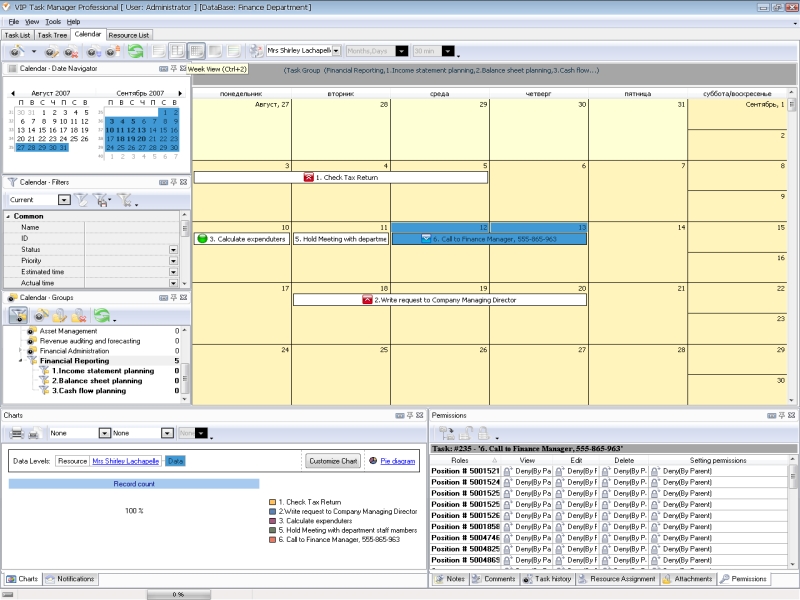Click the Name filter input field

pos(132,228)
